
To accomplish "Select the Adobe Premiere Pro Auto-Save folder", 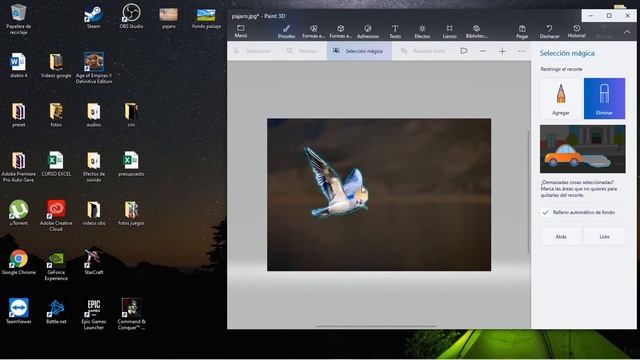I will (18, 167).
